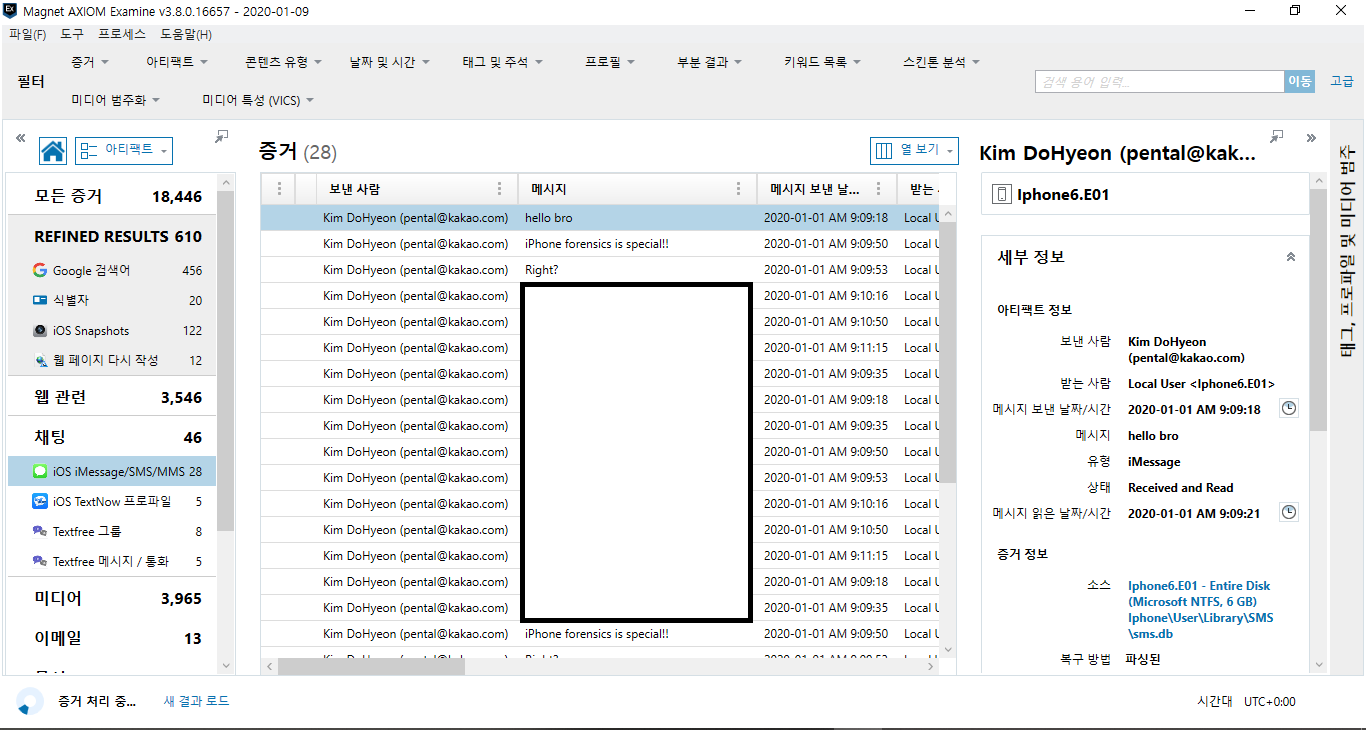1366x730 pixels.
Task: Open the 열 보기 view dropdown
Action: [x=914, y=150]
